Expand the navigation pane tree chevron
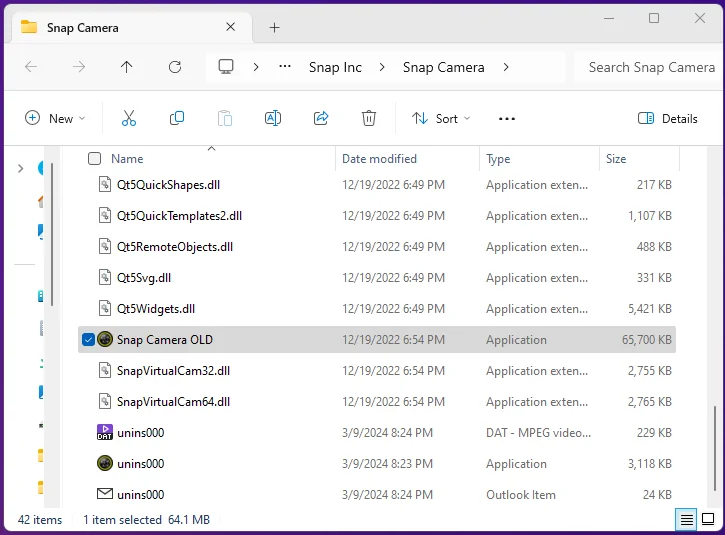The image size is (725, 535). (x=20, y=168)
